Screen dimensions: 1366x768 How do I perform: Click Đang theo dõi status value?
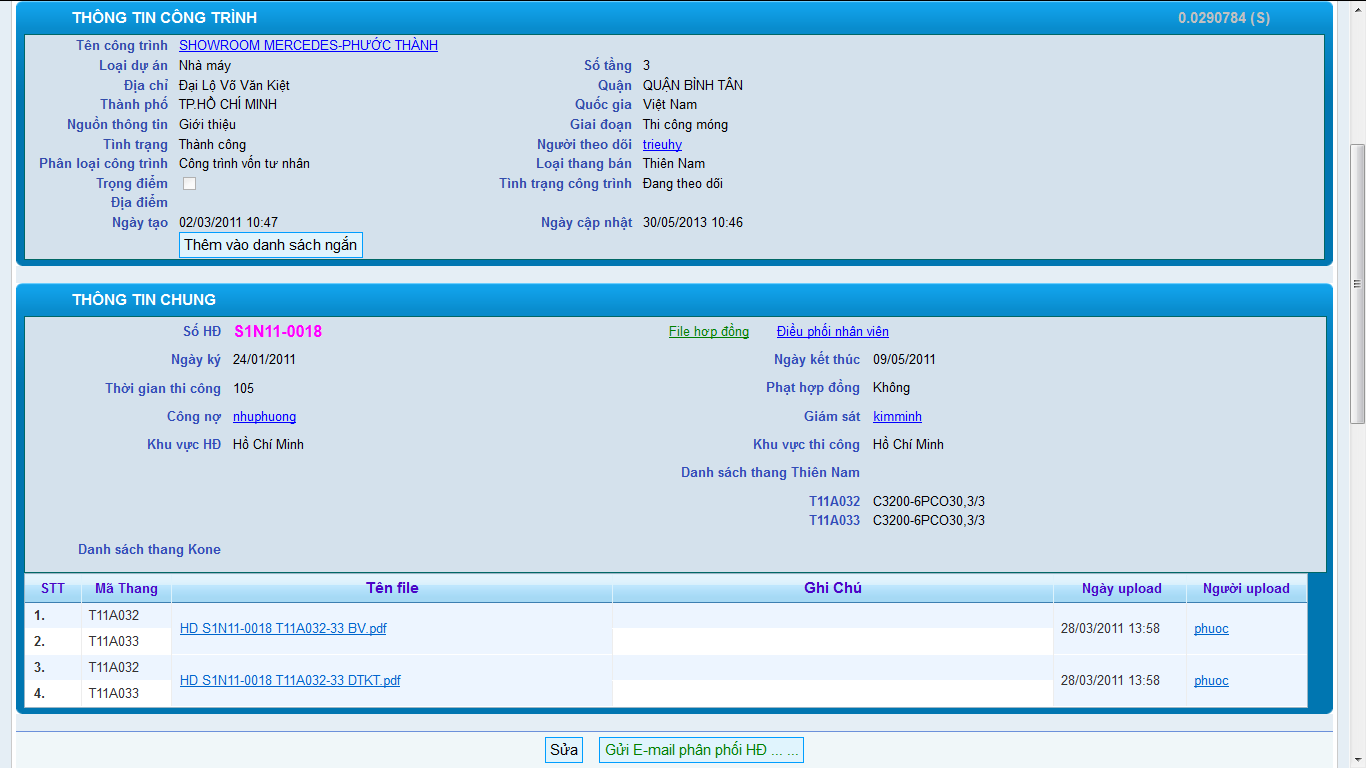click(683, 183)
